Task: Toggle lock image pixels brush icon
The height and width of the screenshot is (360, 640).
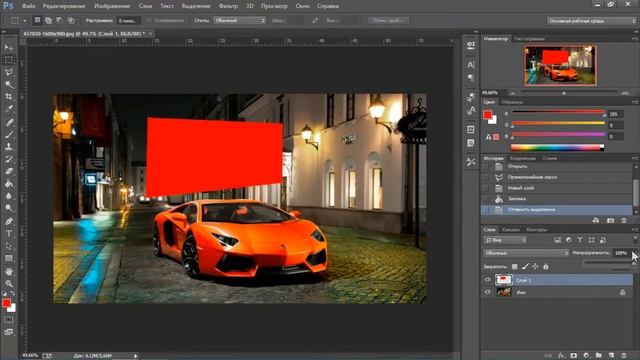Action: point(525,267)
